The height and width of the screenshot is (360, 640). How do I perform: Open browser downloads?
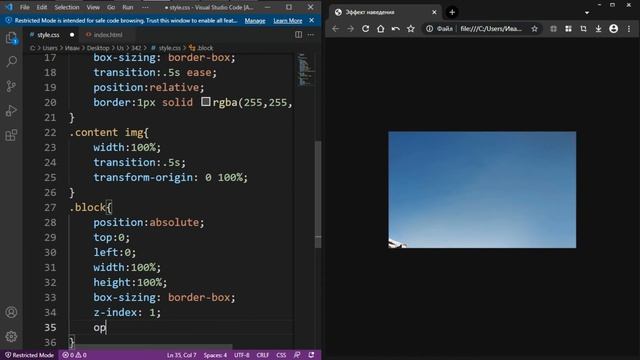598,29
